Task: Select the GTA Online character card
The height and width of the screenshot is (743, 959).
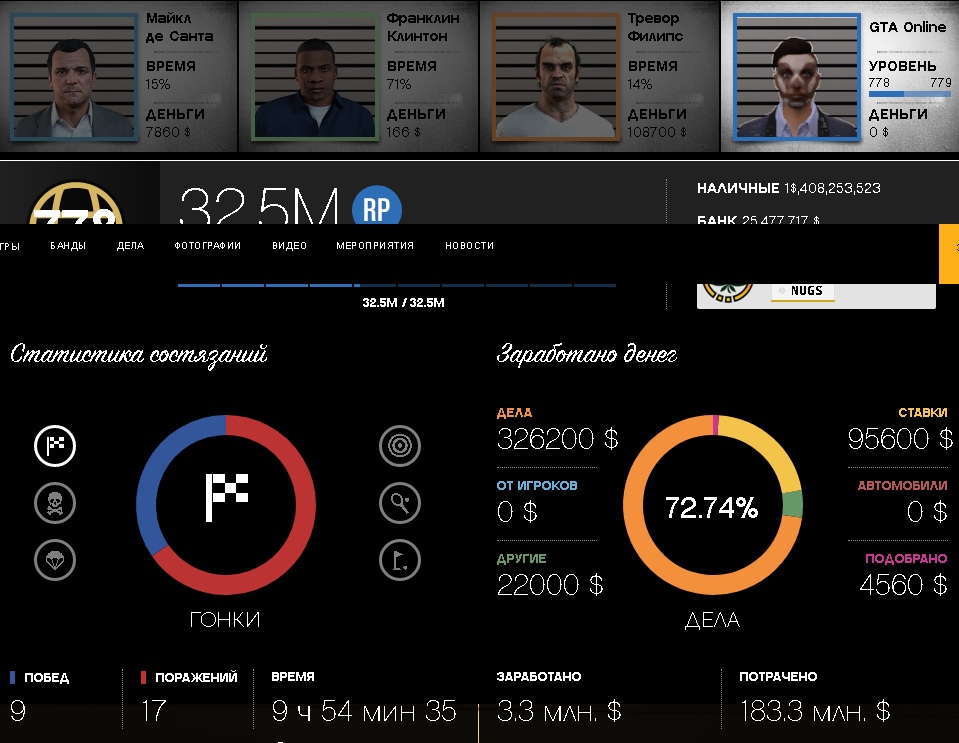Action: [840, 76]
